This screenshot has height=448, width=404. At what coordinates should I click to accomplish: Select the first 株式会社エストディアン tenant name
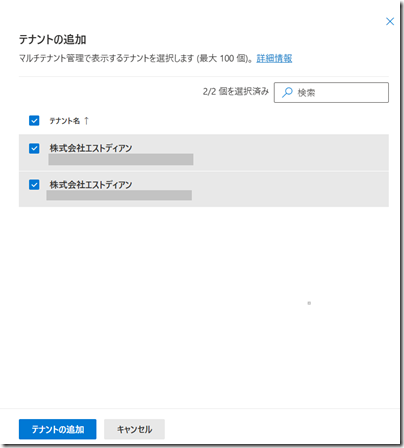(91, 148)
